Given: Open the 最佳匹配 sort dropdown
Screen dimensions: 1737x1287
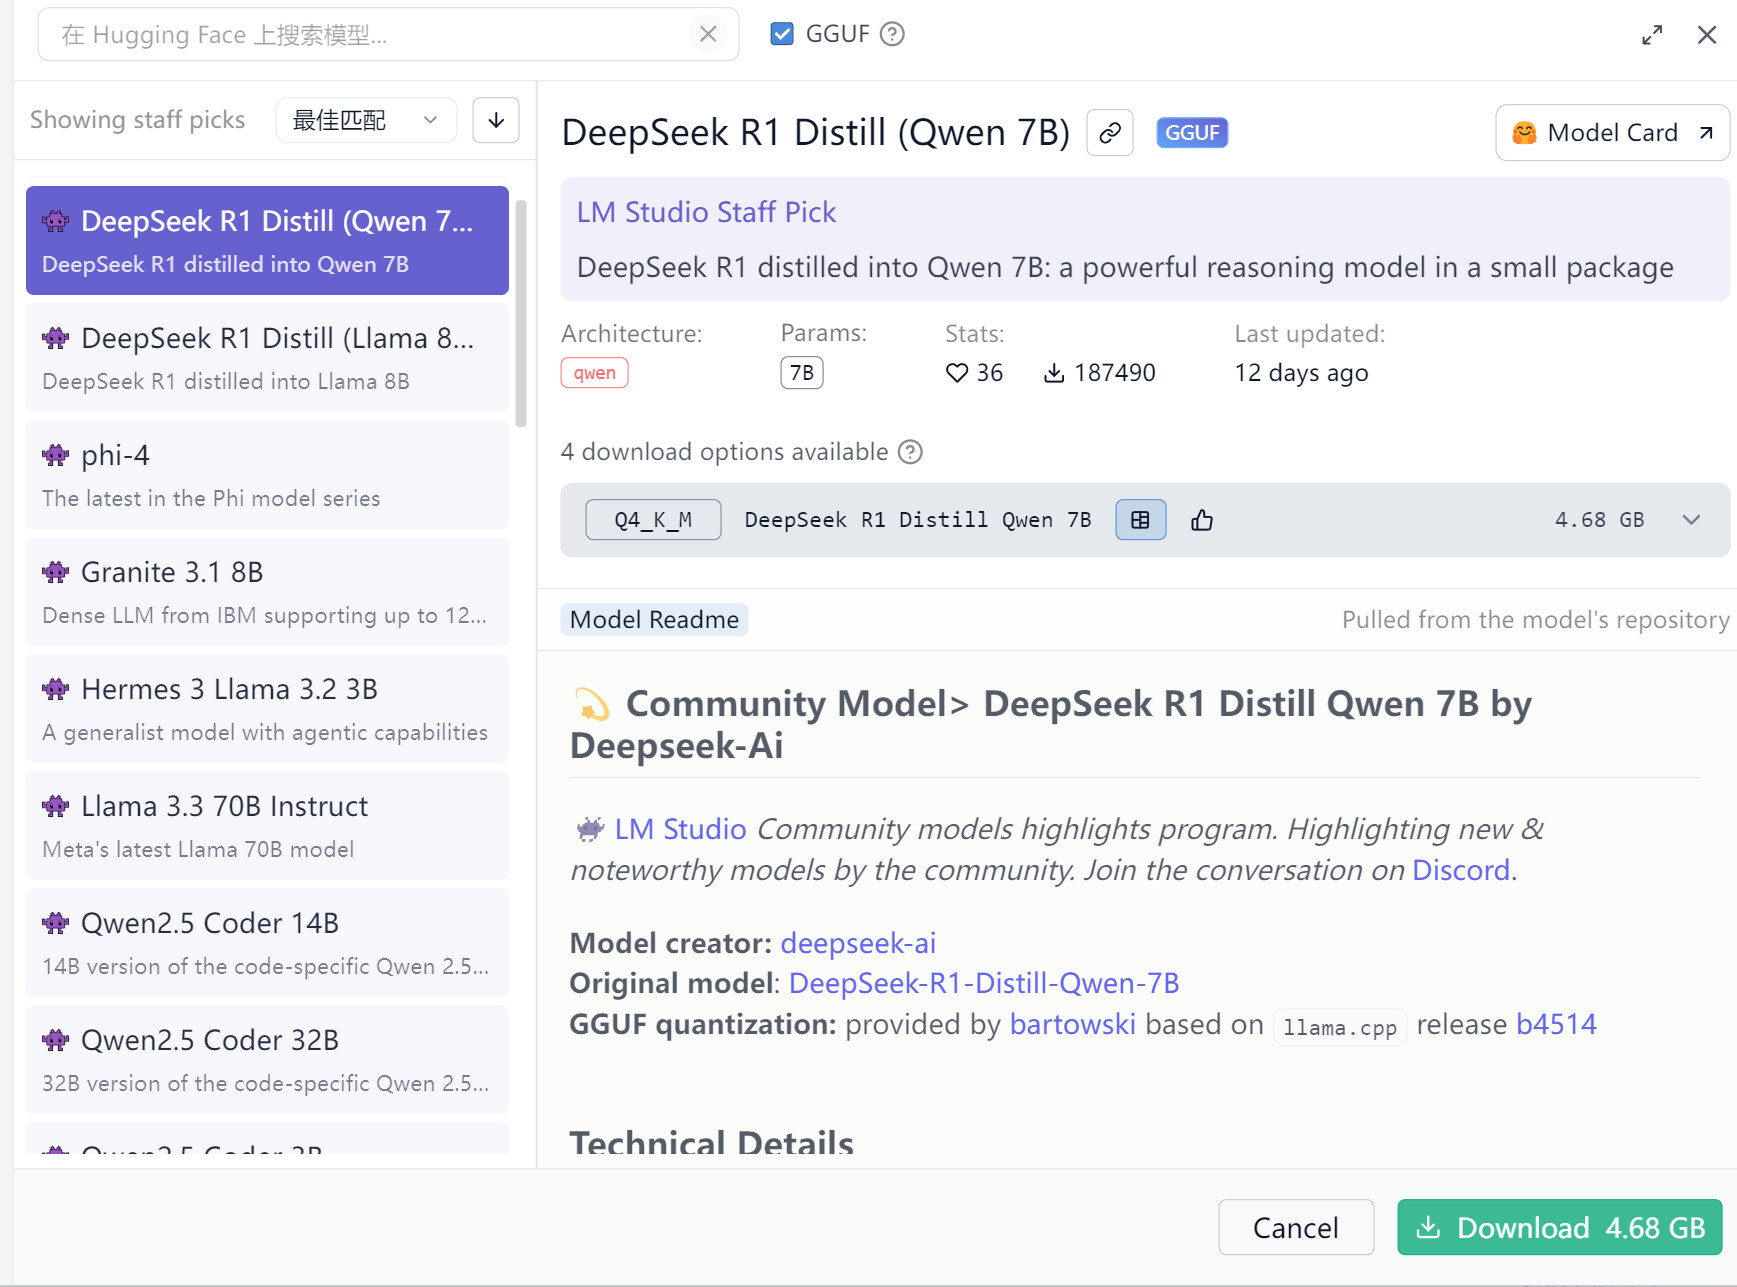Looking at the screenshot, I should tap(365, 120).
